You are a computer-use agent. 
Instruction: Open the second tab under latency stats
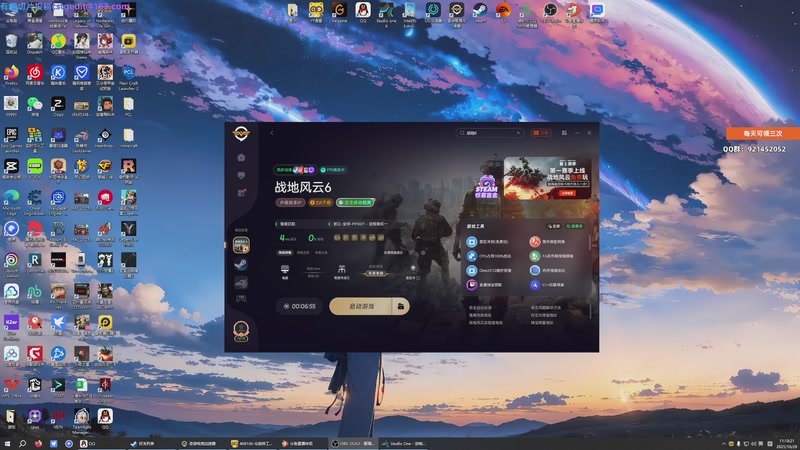303,253
